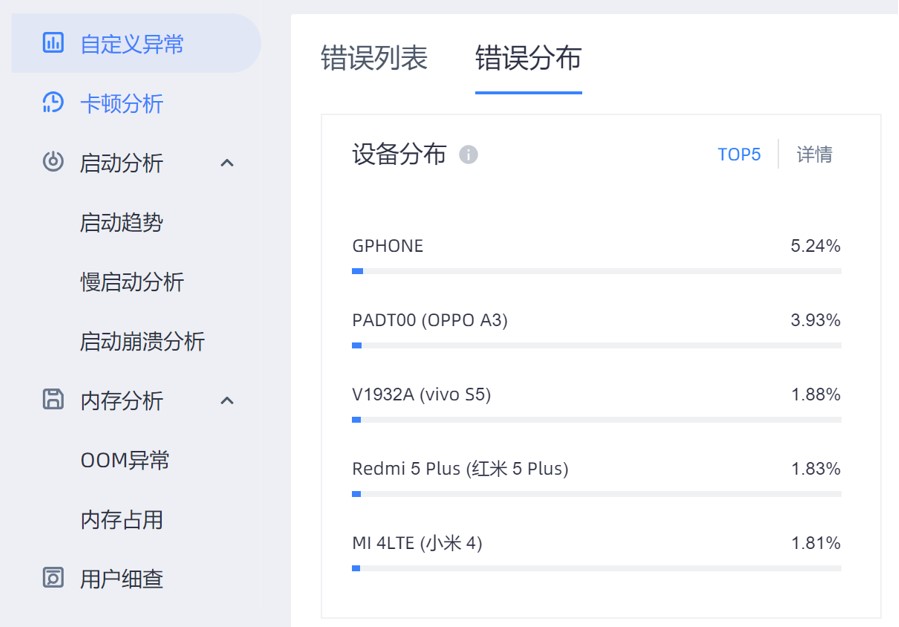This screenshot has height=627, width=899.
Task: Open 详情 for device distribution
Action: [x=814, y=155]
